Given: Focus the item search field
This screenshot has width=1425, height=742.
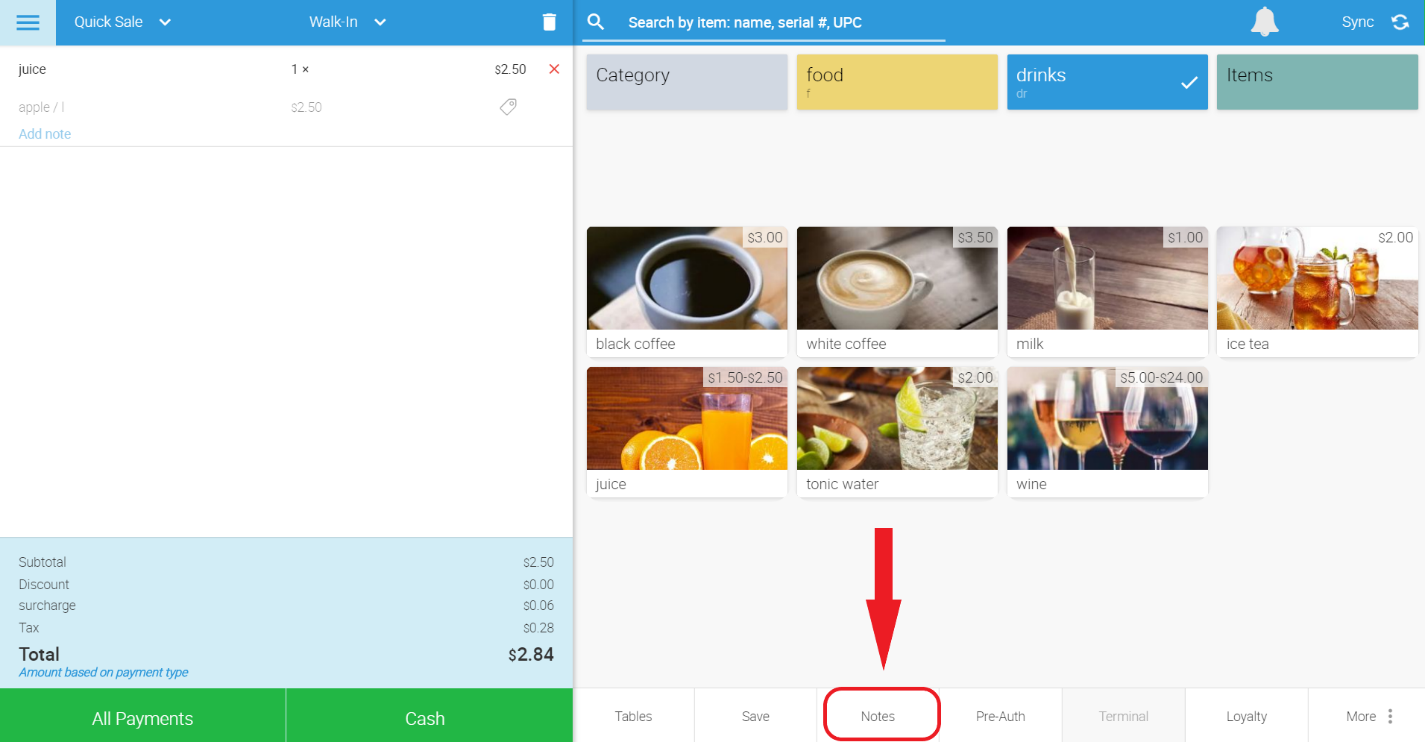Looking at the screenshot, I should click(x=766, y=22).
